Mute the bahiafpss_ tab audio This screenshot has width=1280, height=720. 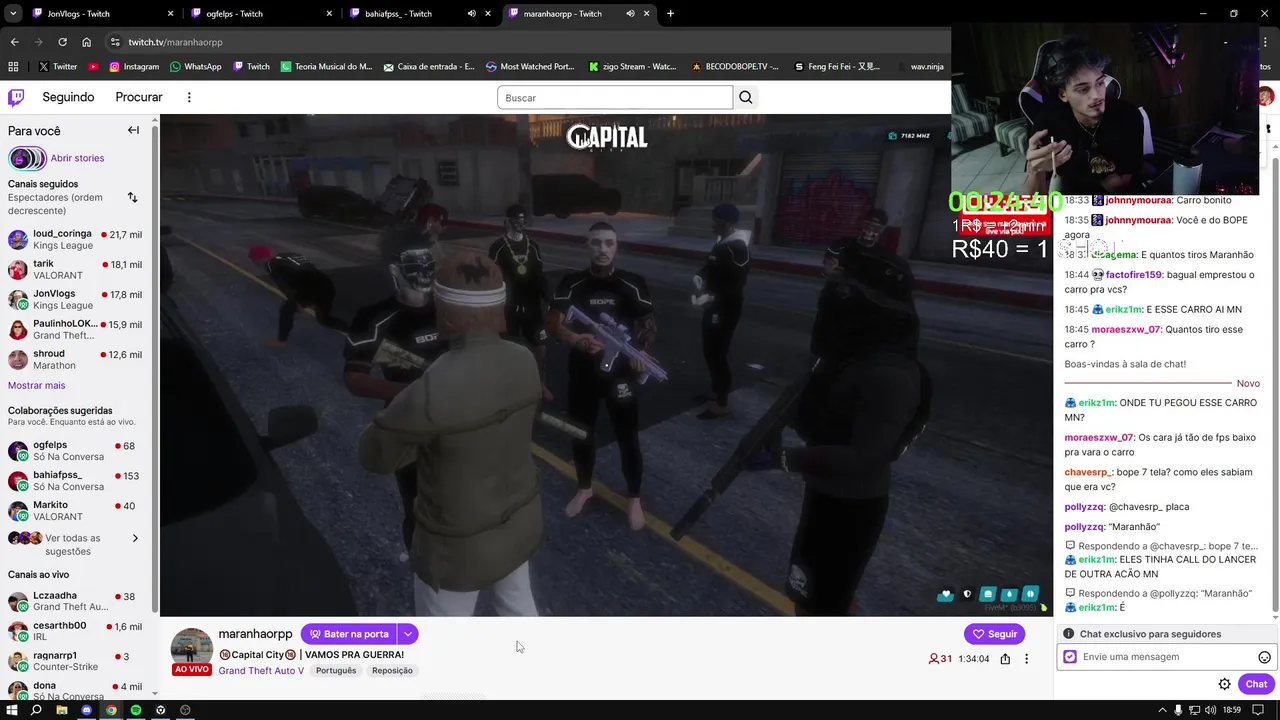click(x=472, y=14)
